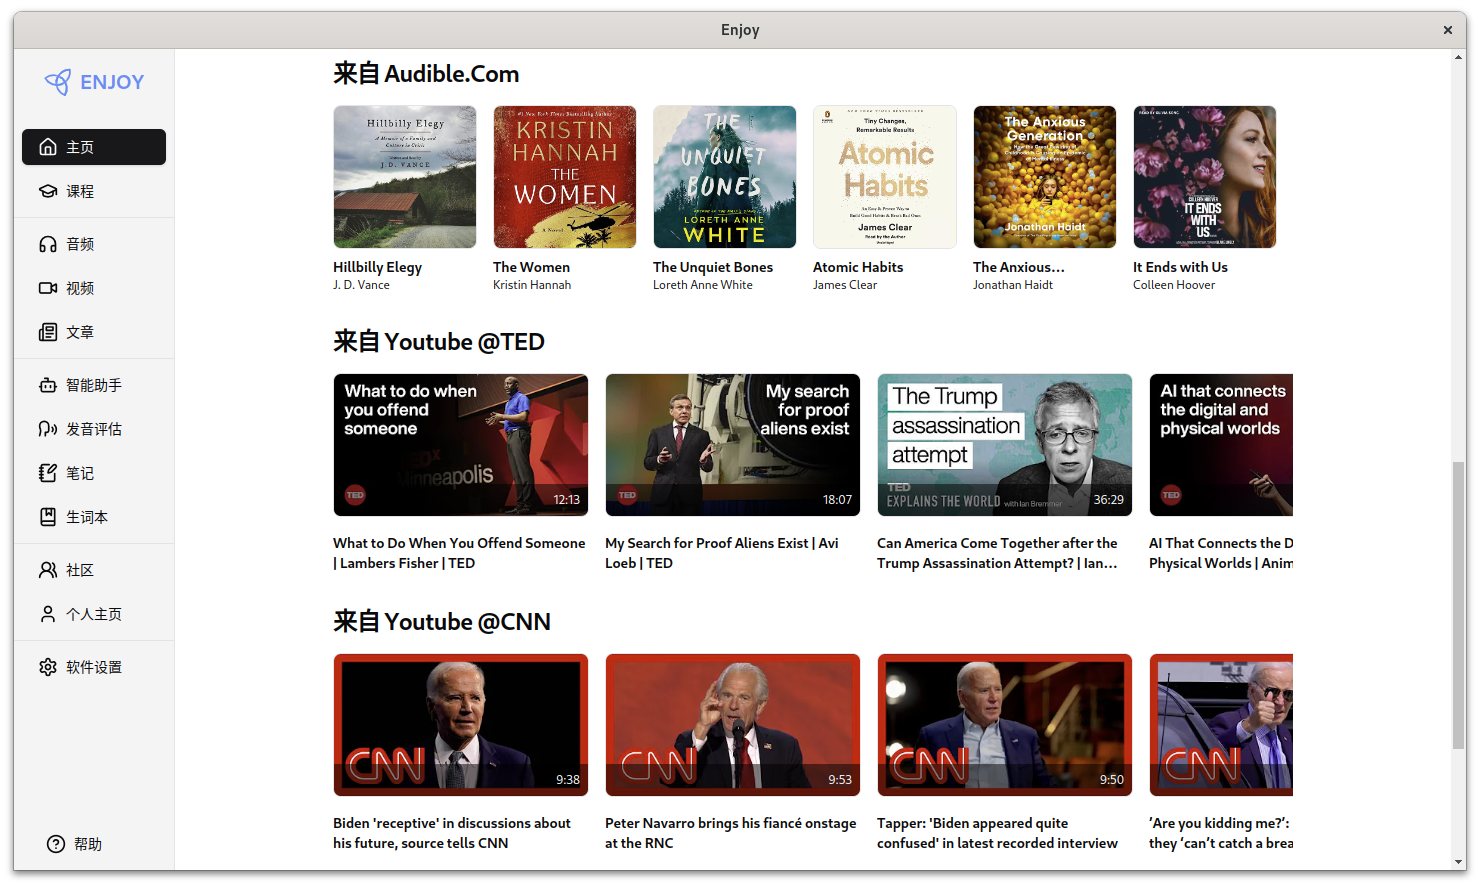Click title Tapper: 'Biden appeared quite confused'

coord(997,833)
